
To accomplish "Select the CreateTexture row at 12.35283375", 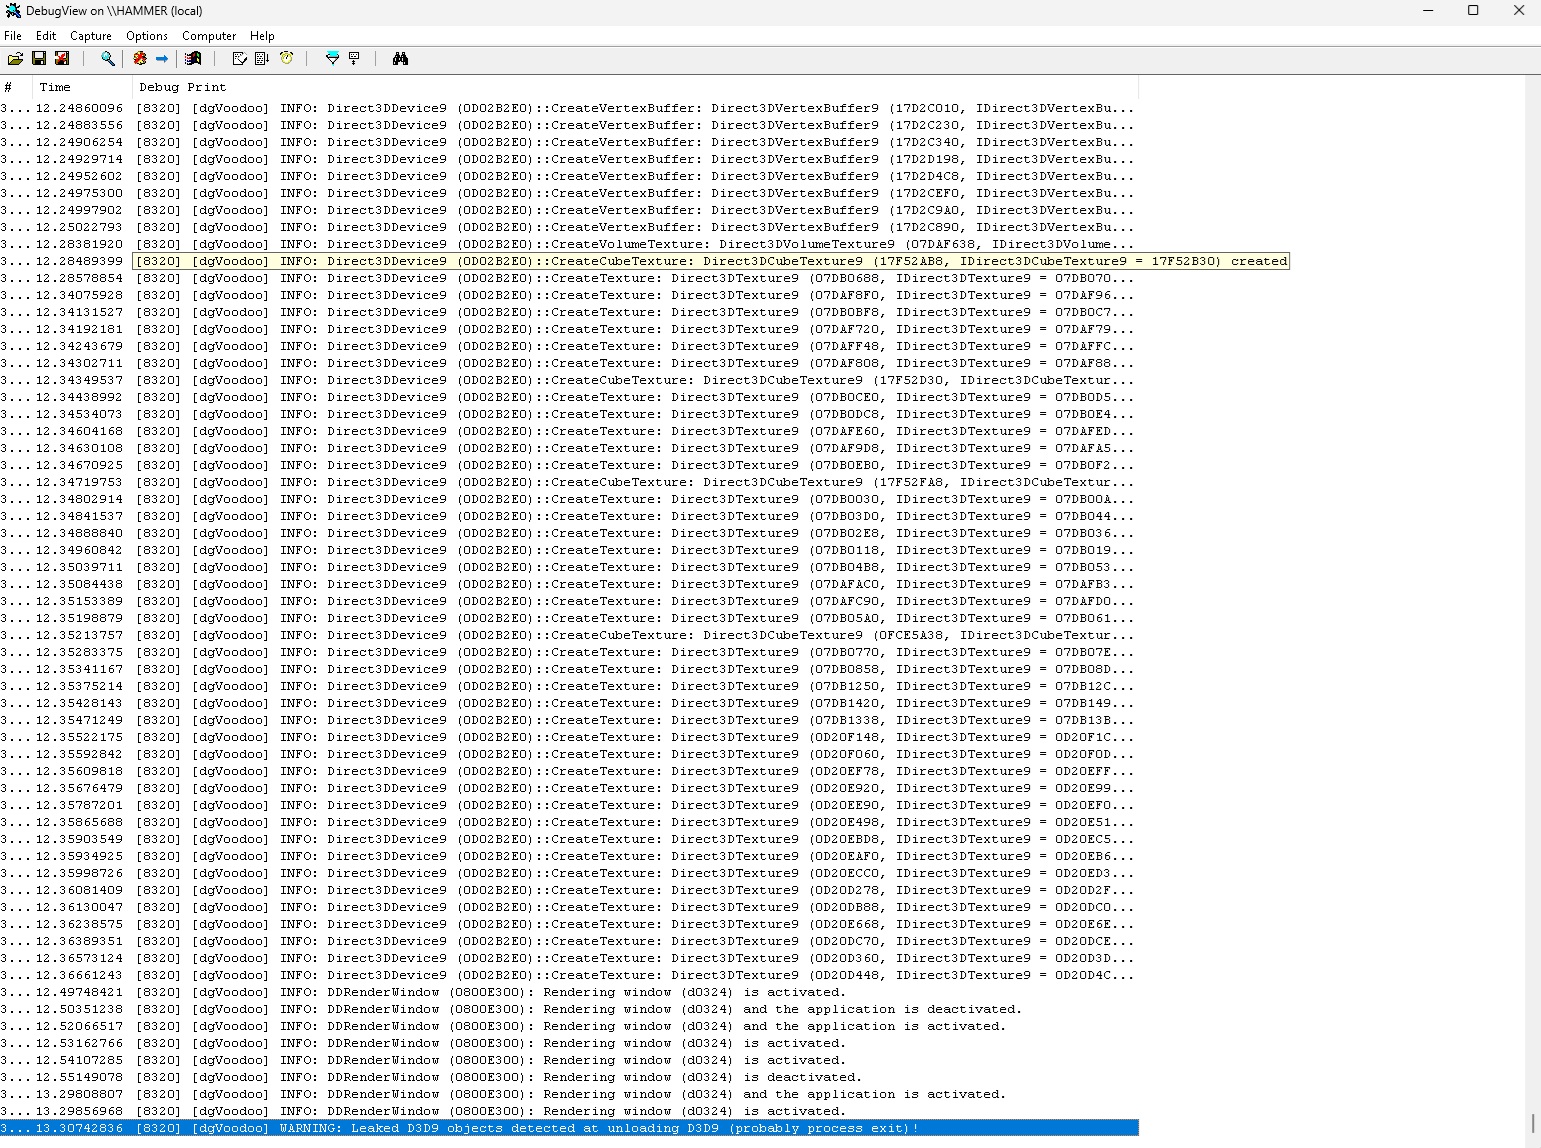I will click(x=569, y=652).
